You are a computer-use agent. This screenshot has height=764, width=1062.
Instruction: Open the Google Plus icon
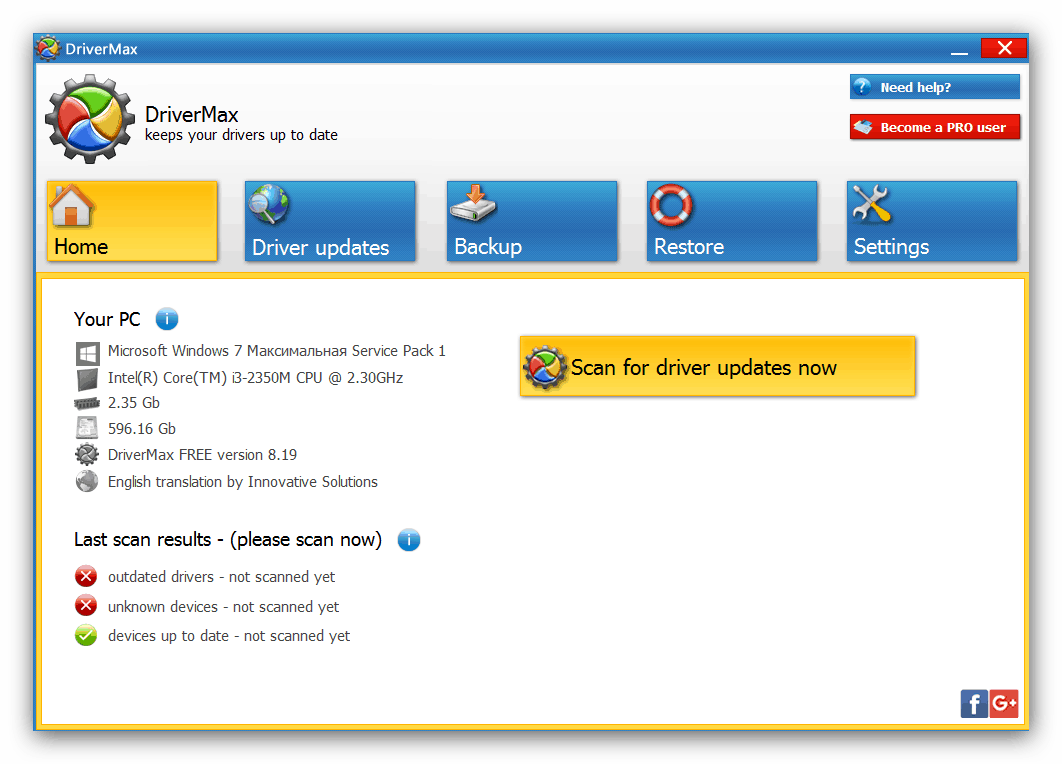click(x=1004, y=703)
